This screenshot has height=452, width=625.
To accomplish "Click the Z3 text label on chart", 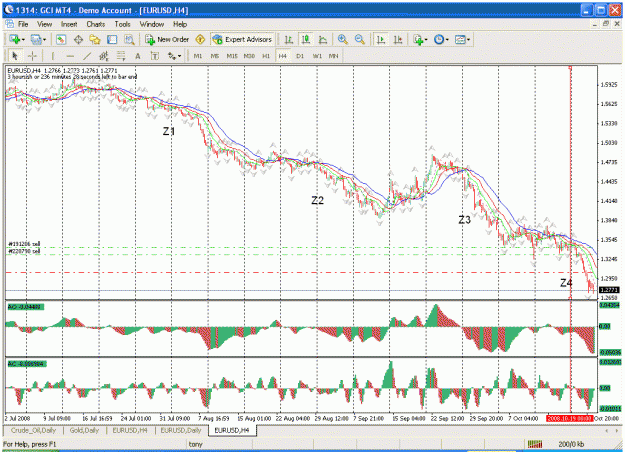I will [x=464, y=220].
